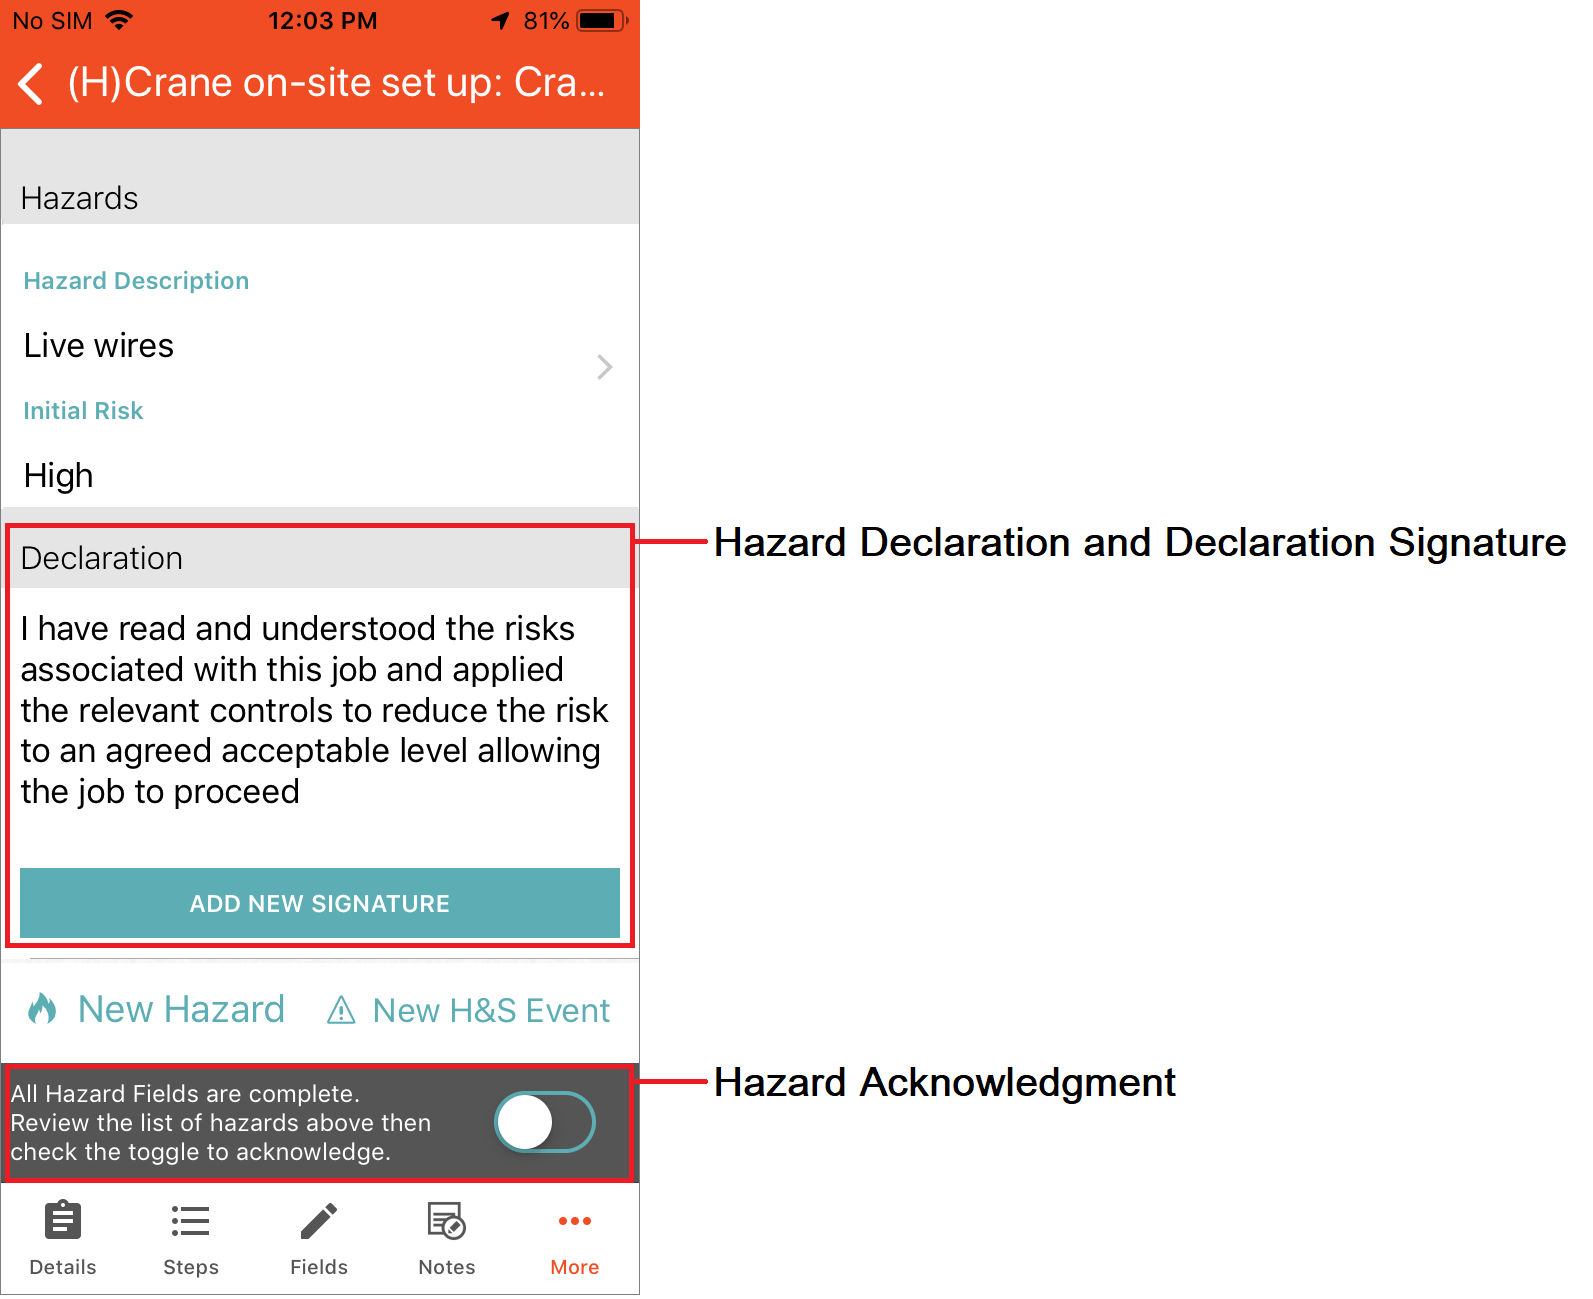
Task: Tap the All Hazard Fields complete message
Action: (x=221, y=1123)
